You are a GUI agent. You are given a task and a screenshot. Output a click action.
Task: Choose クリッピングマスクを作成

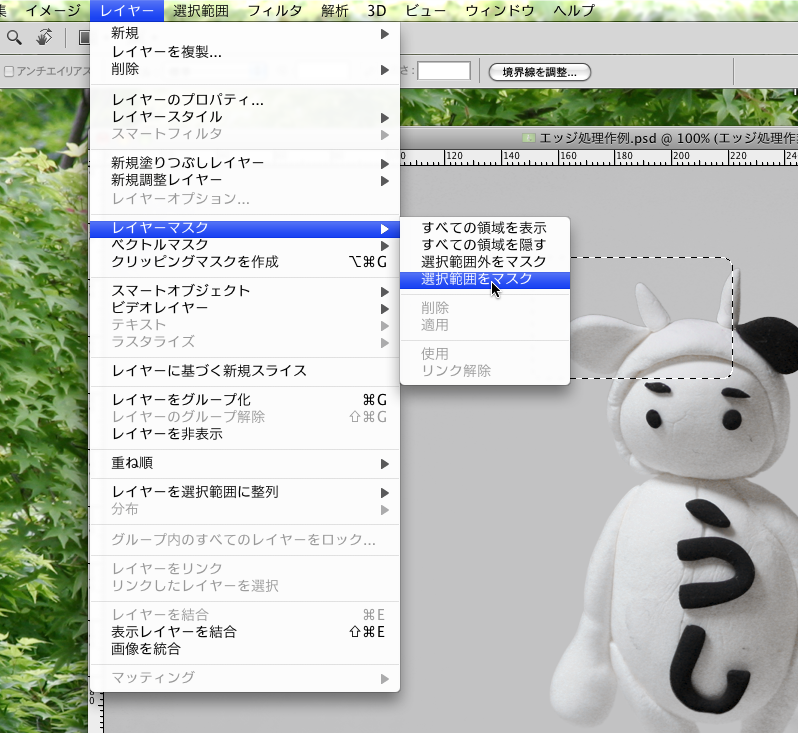[245, 262]
